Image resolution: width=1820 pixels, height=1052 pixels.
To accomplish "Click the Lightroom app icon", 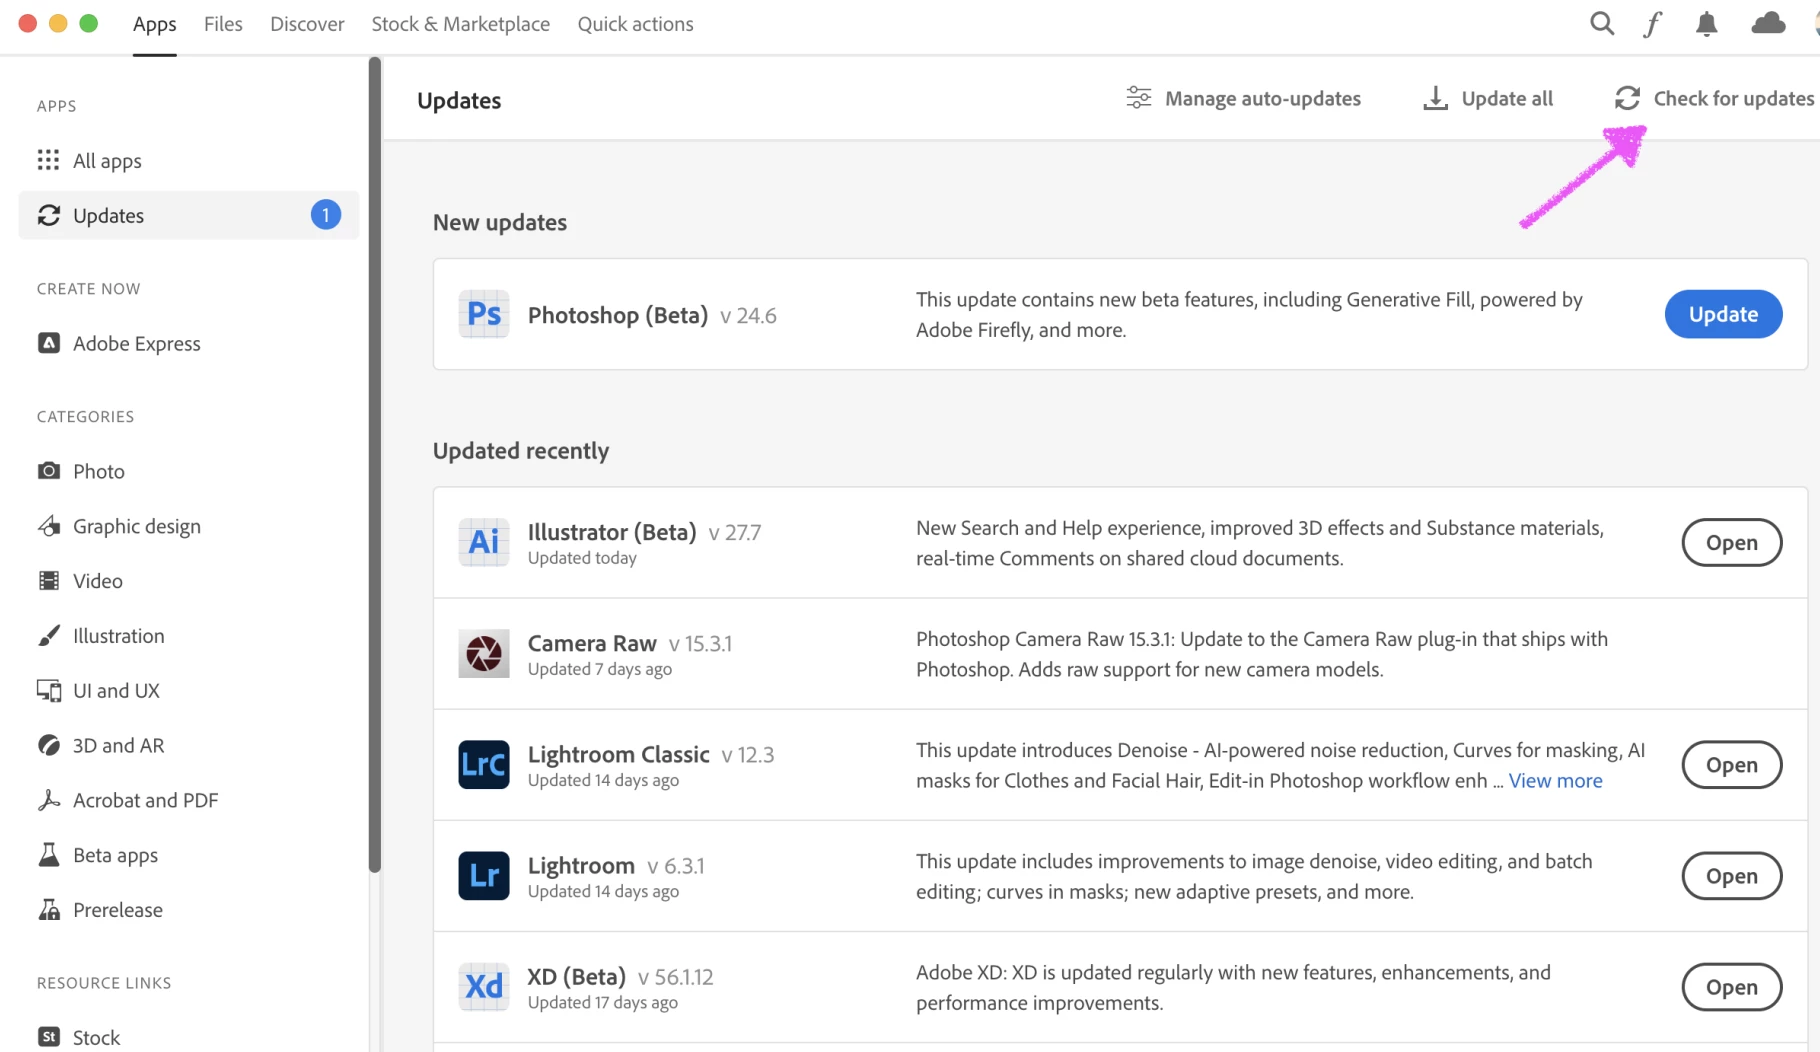I will point(484,875).
